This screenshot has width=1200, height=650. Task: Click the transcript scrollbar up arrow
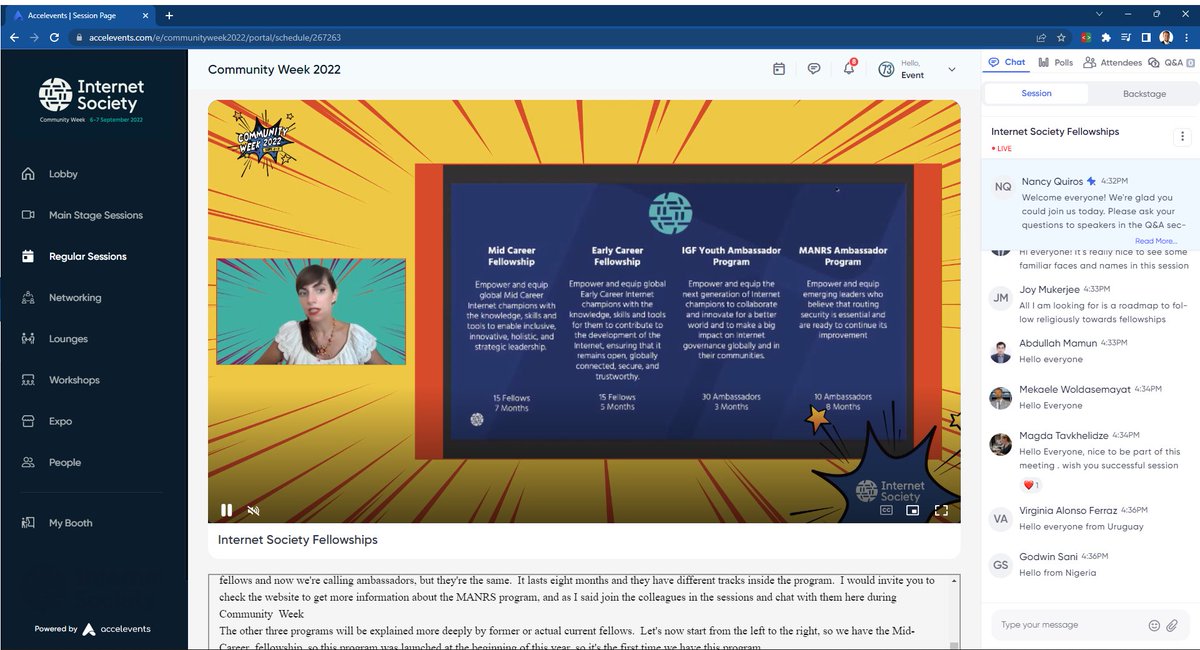coord(954,580)
